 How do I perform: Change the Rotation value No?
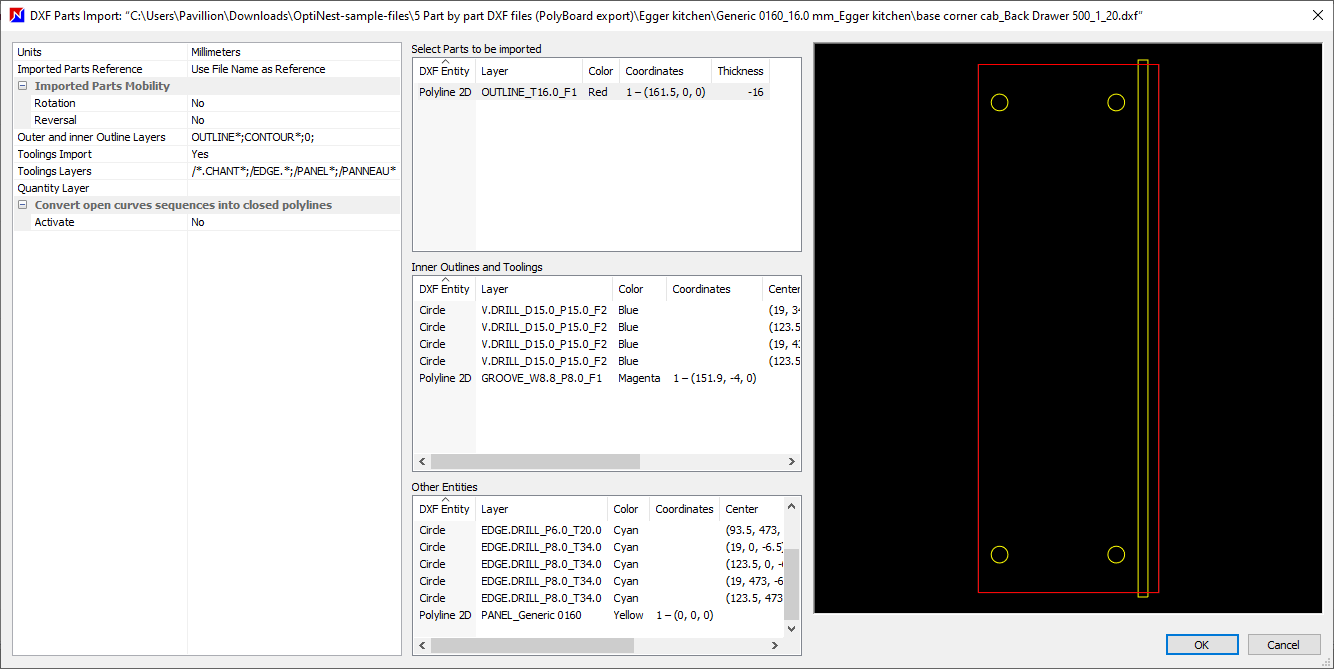(294, 103)
